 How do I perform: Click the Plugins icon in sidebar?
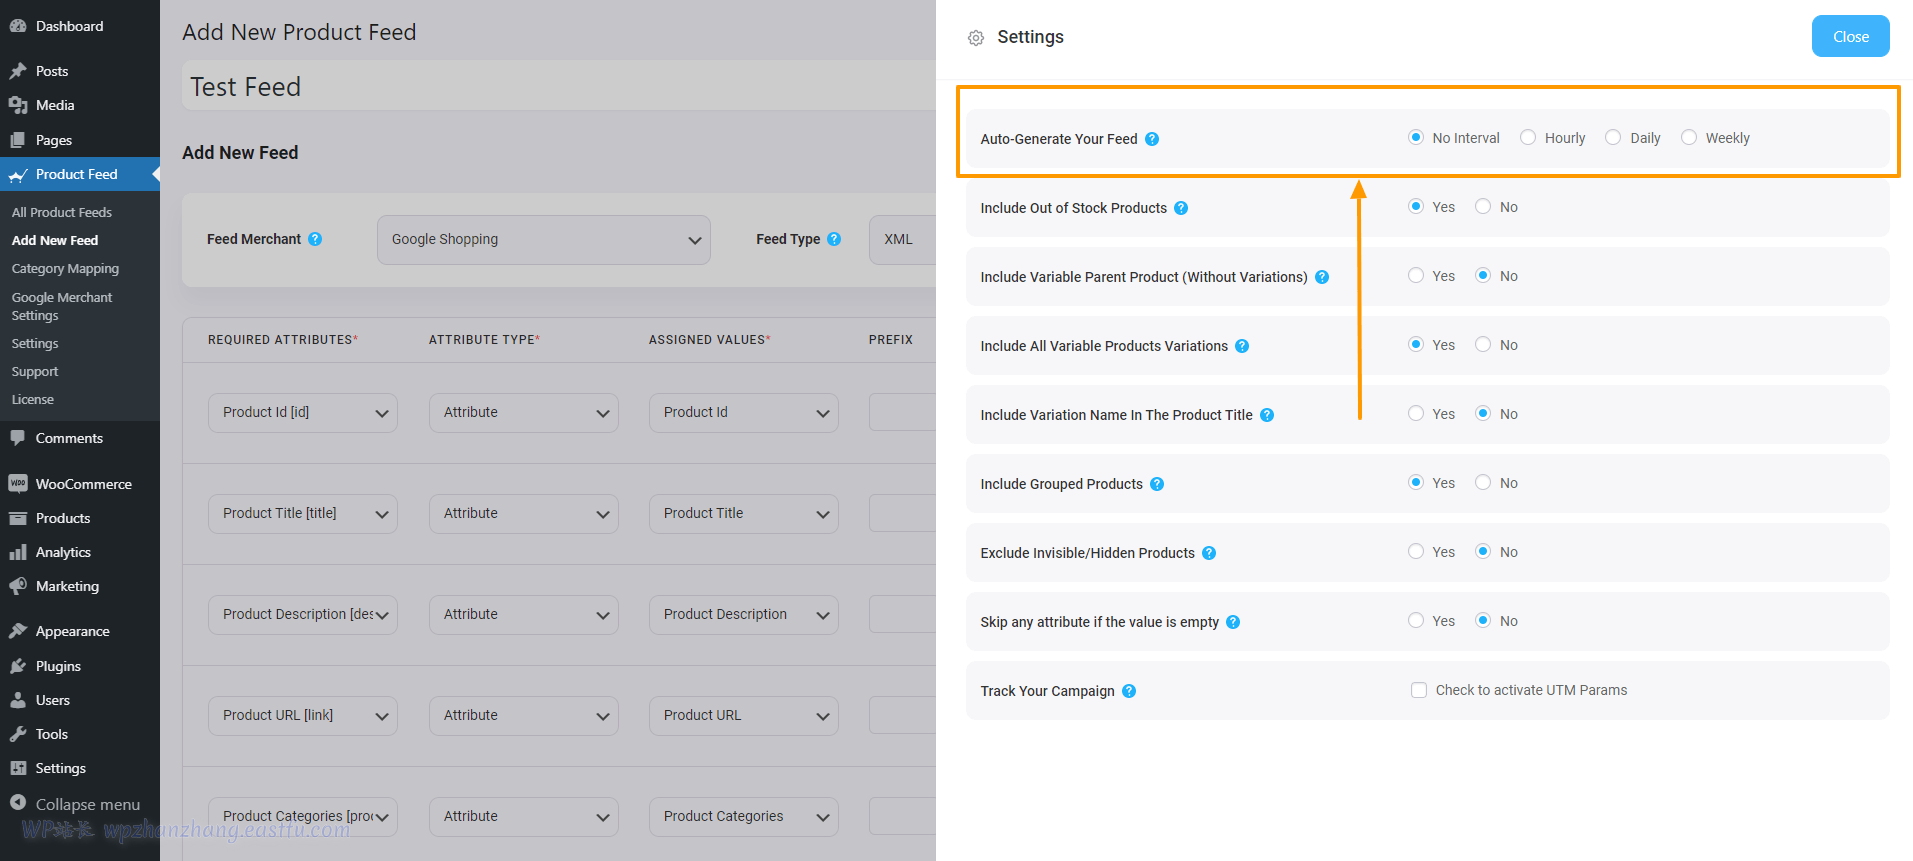click(x=18, y=666)
